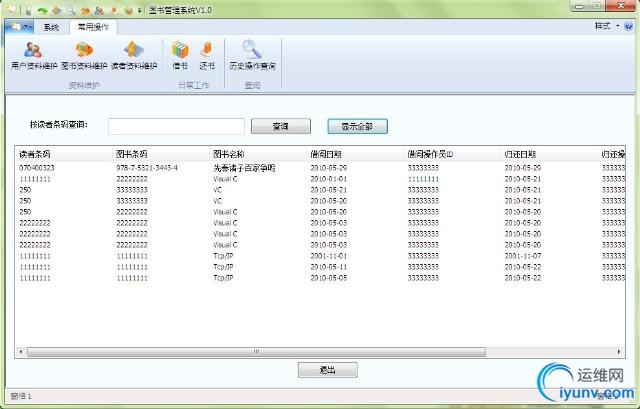The image size is (640, 409).
Task: Select operator ID cell 11111111 in Visual C row
Action: 423,179
